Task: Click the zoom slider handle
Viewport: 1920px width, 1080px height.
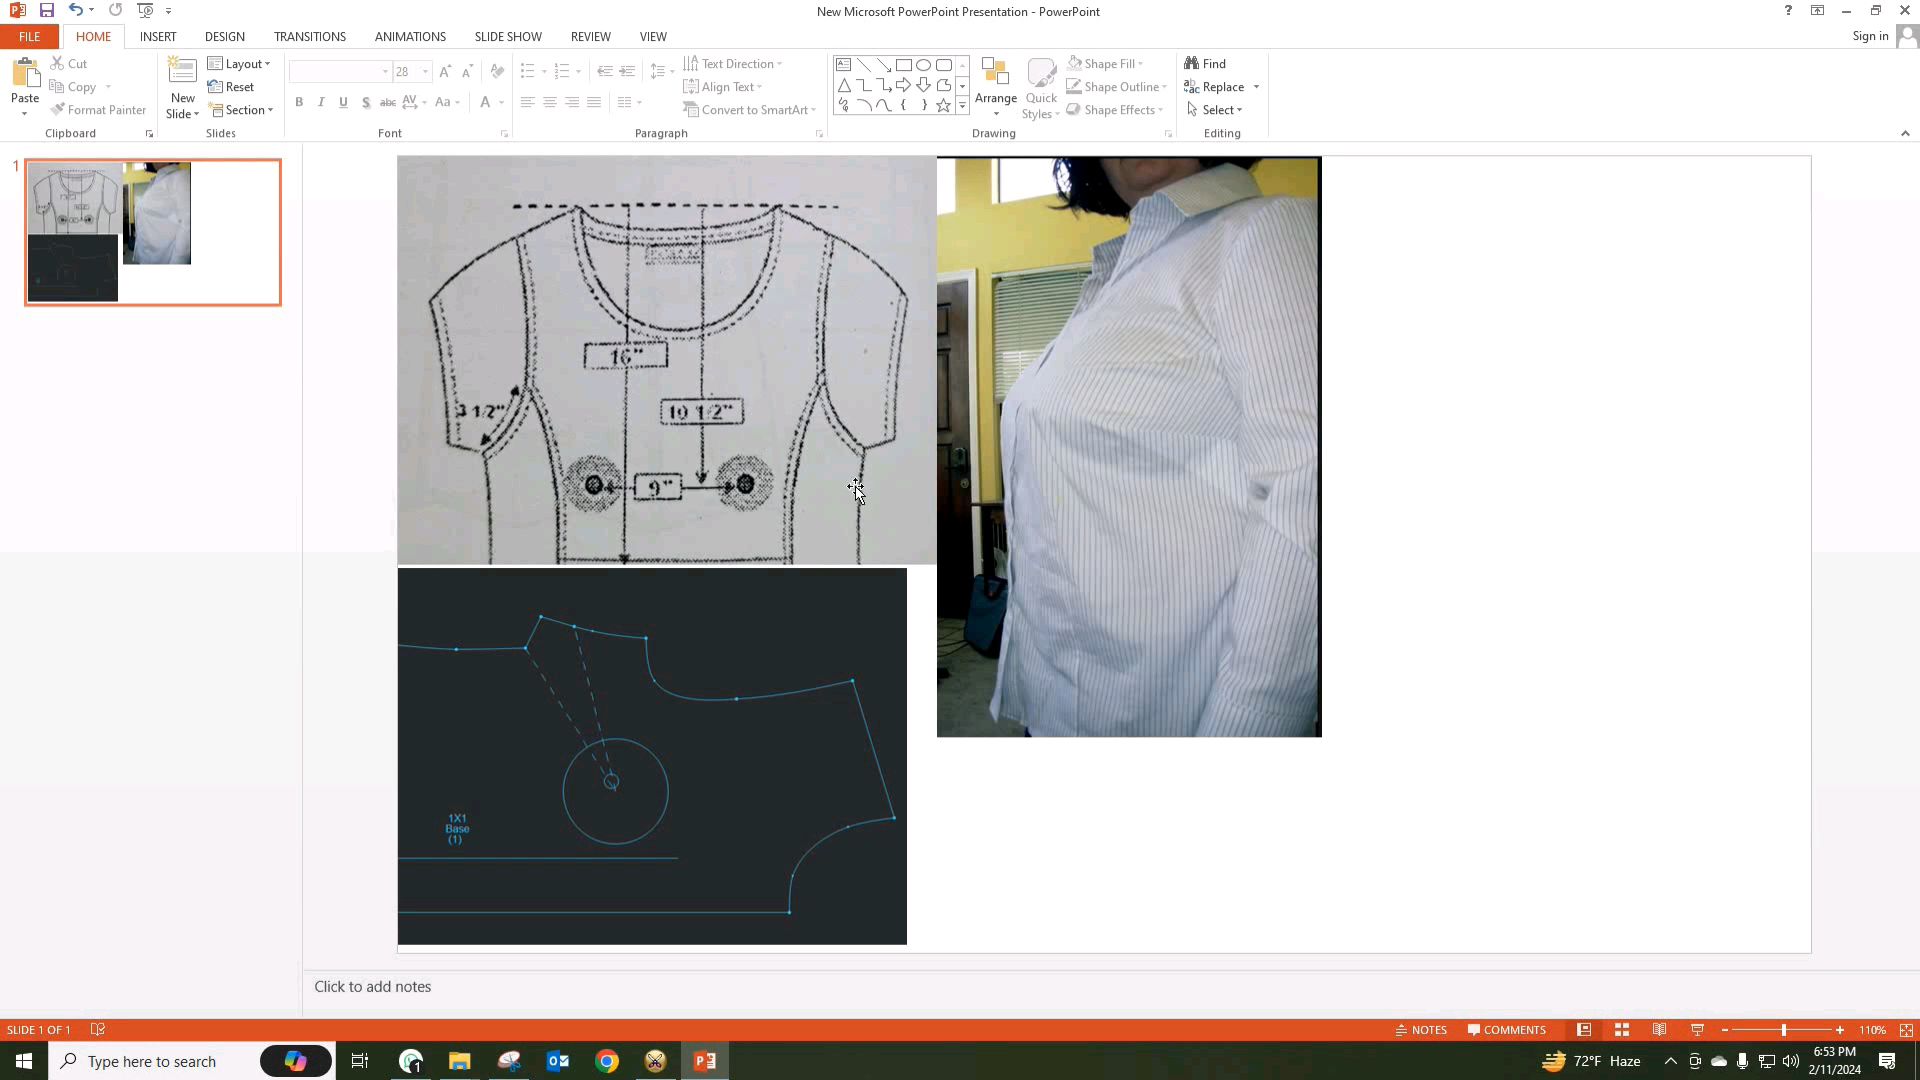Action: (x=1783, y=1030)
